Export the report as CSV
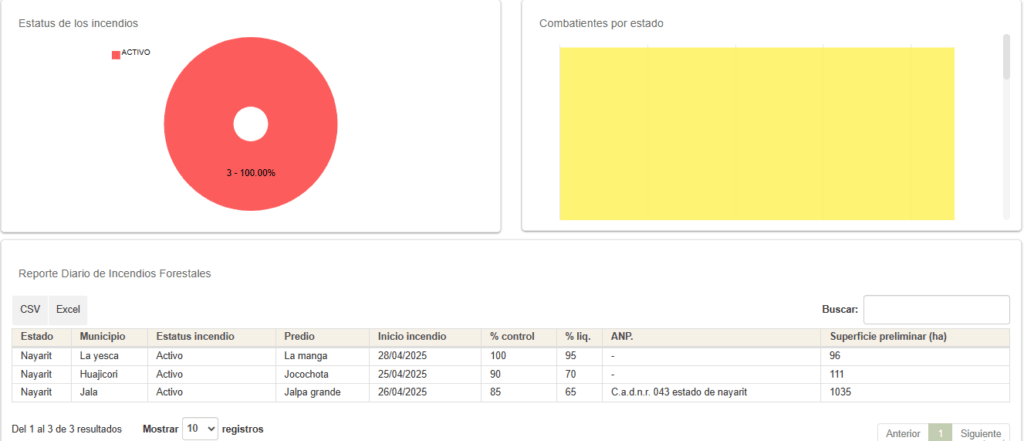This screenshot has height=441, width=1024. 30,310
